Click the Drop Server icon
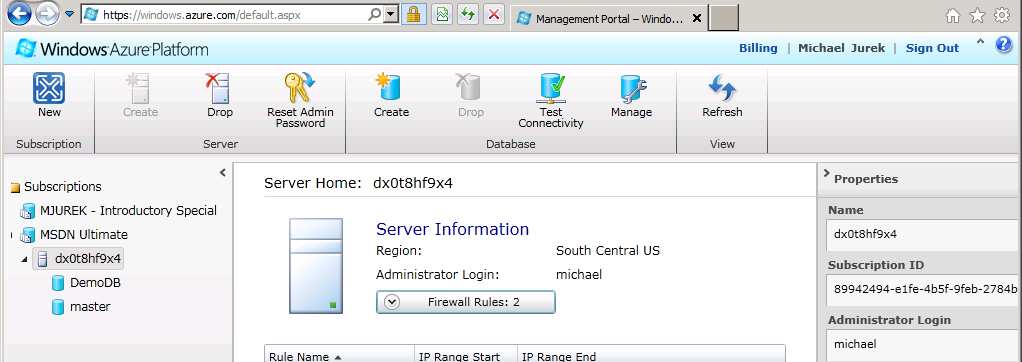The image size is (1022, 362). click(x=218, y=89)
